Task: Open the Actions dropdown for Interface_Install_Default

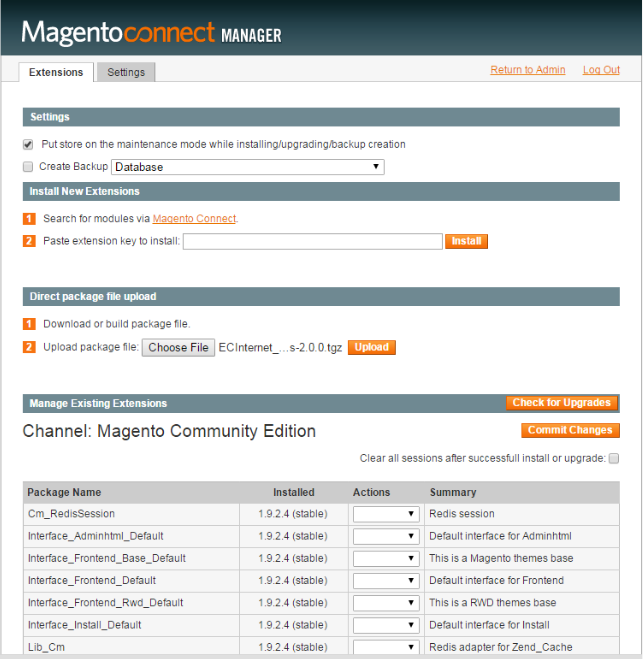Action: 386,625
